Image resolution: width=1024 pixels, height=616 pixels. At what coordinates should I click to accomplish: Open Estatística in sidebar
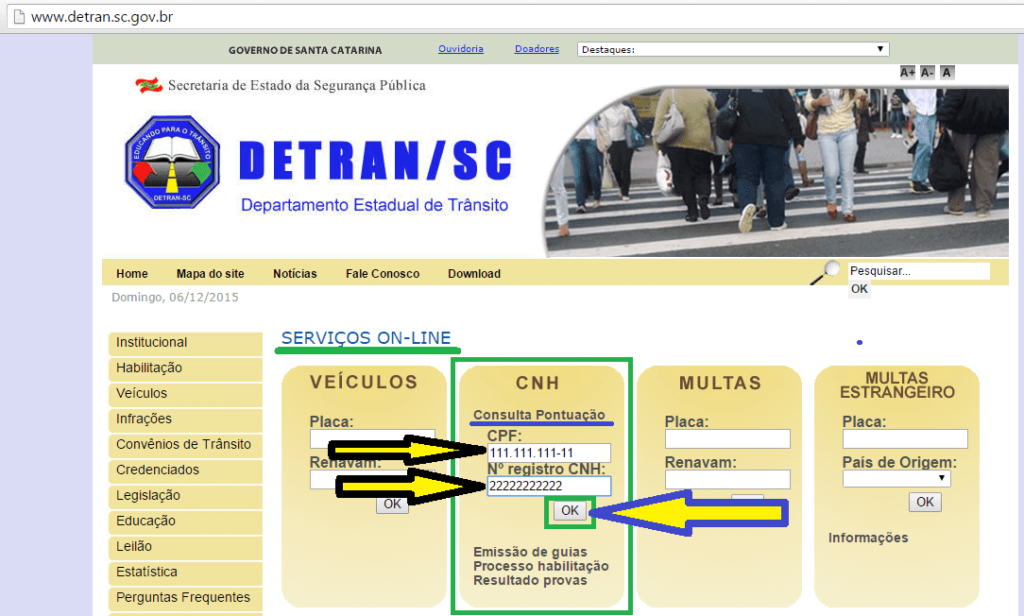coord(185,572)
